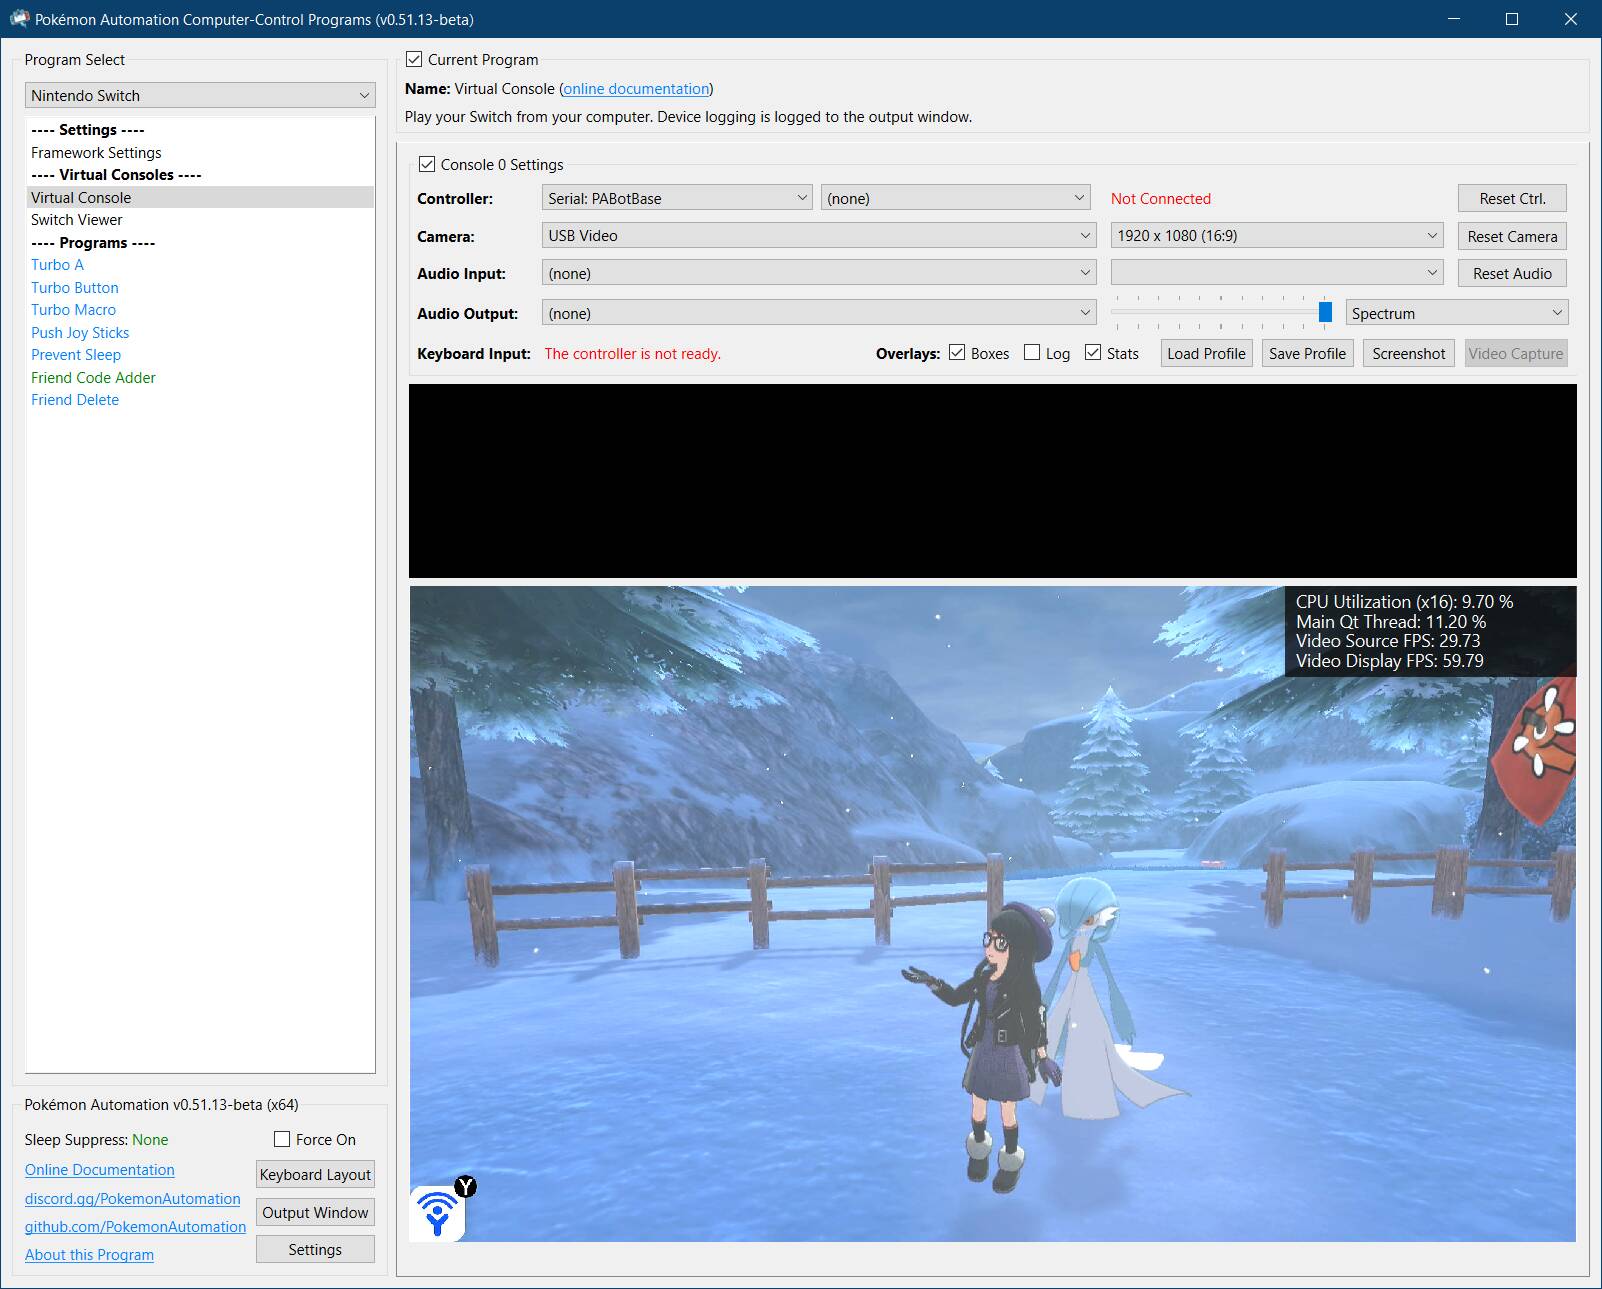
Task: Expand the Serial: PABotBase controller dropdown
Action: (x=677, y=198)
